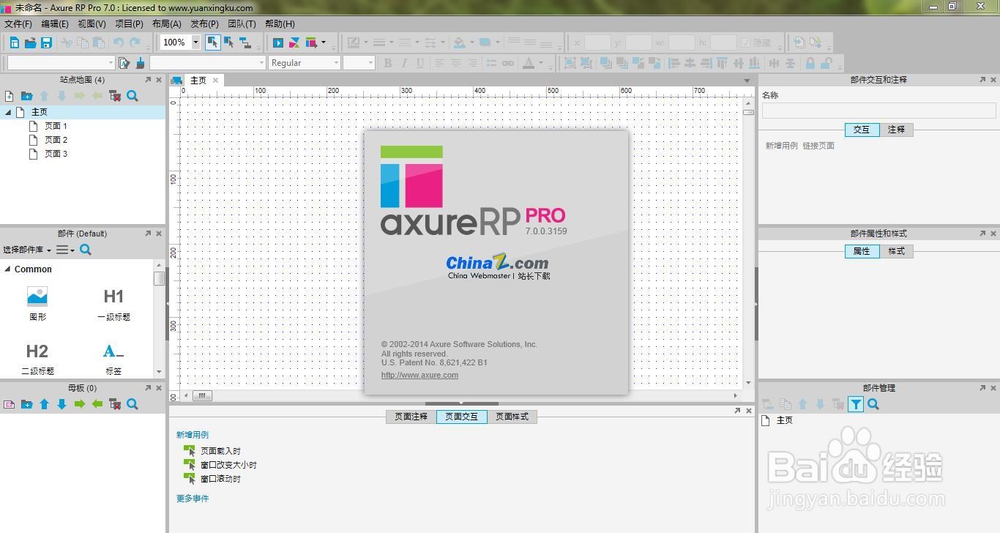1000x533 pixels.
Task: Switch to the 样式 tab in properties panel
Action: [896, 251]
